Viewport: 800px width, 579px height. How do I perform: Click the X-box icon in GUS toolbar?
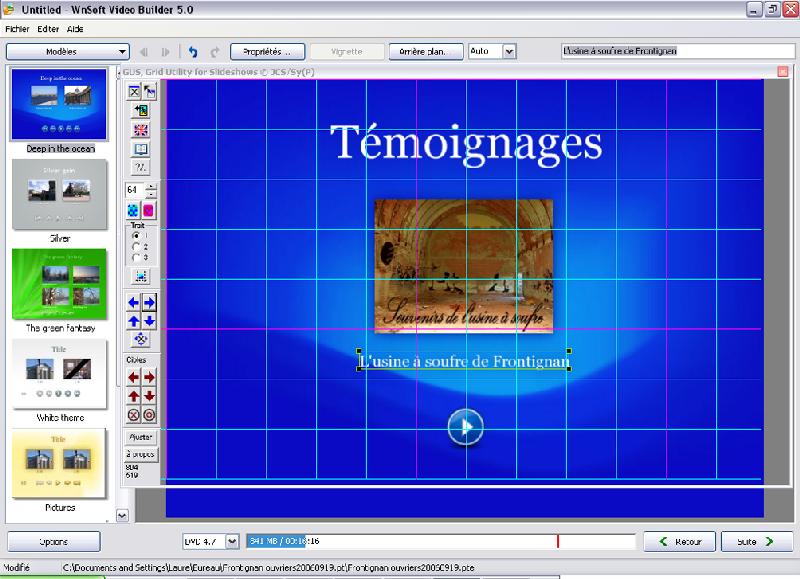[x=134, y=92]
